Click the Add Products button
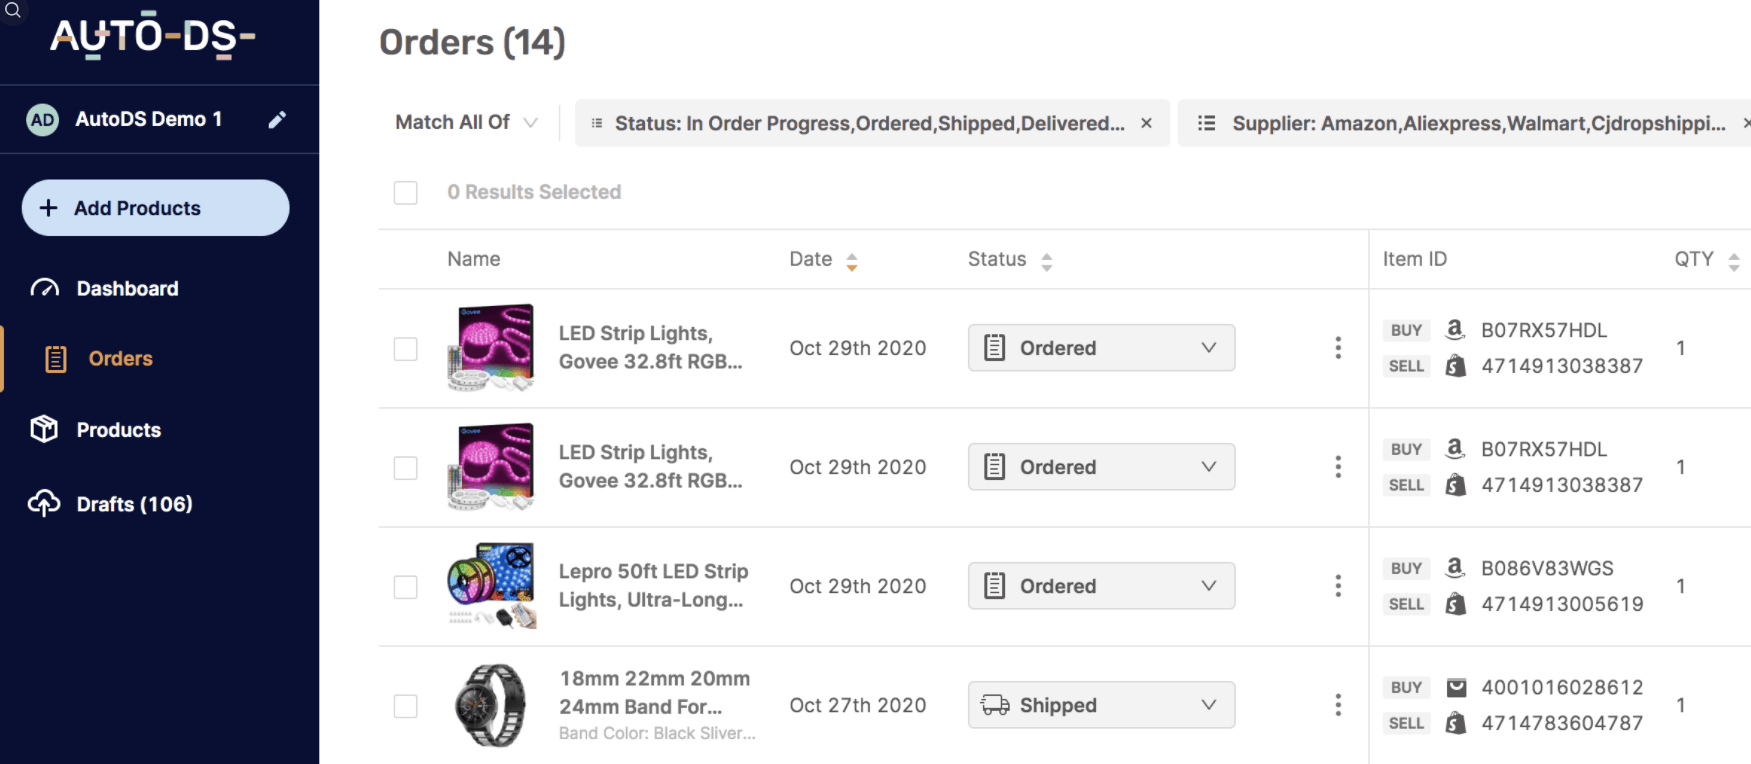Viewport: 1751px width, 764px height. coord(156,208)
